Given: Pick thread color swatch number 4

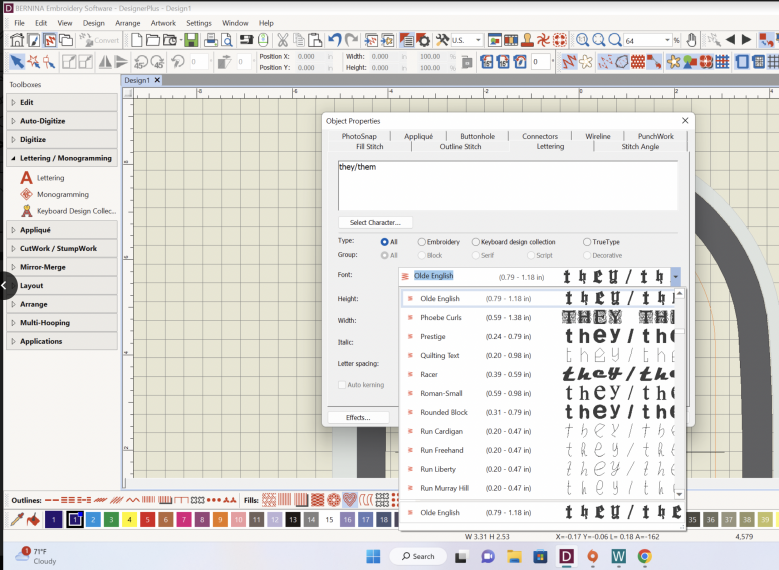Looking at the screenshot, I should click(129, 520).
